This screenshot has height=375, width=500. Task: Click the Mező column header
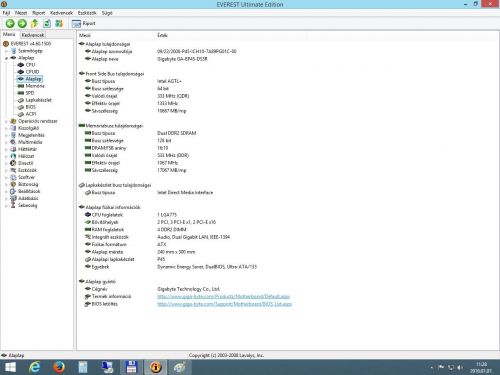click(x=85, y=35)
